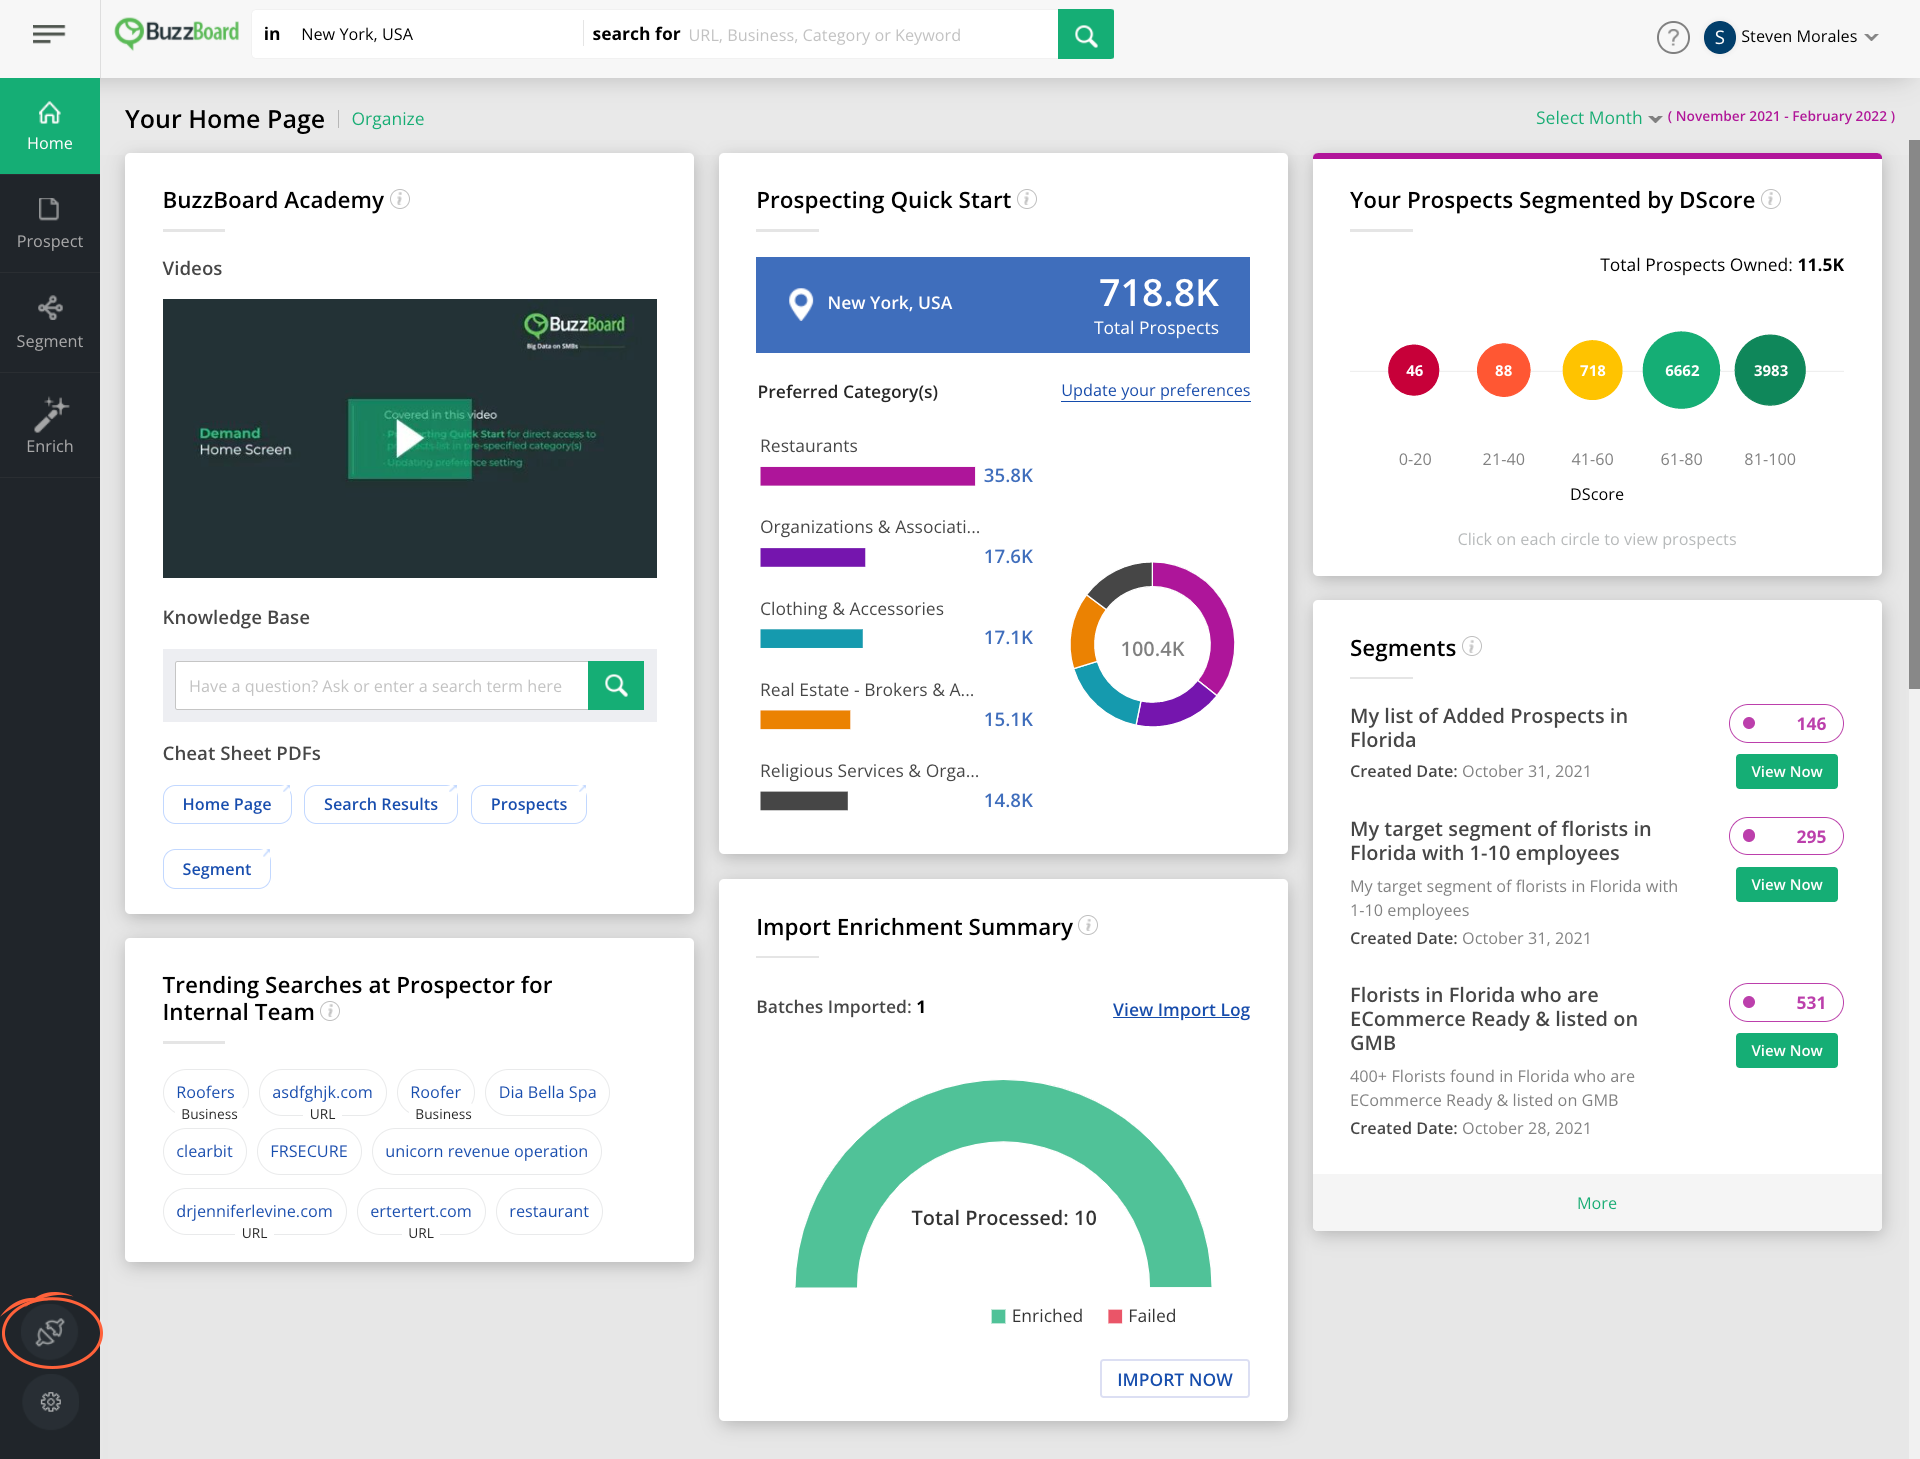Viewport: 1920px width, 1459px height.
Task: Open the Segment cheat sheet PDF
Action: (217, 869)
